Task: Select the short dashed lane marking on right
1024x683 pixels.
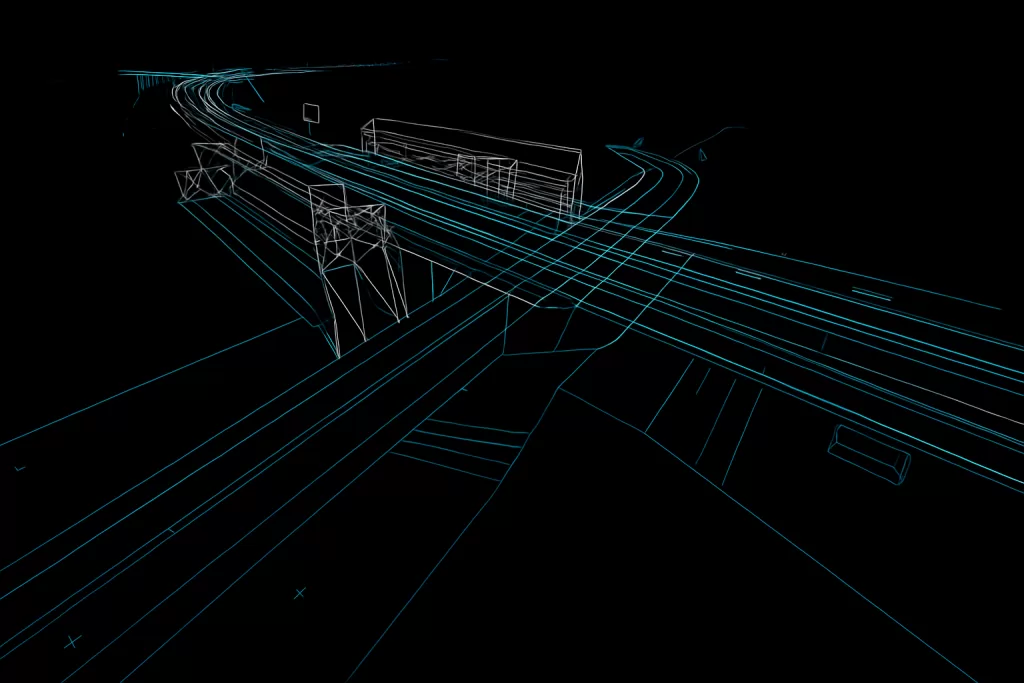Action: pyautogui.click(x=870, y=293)
